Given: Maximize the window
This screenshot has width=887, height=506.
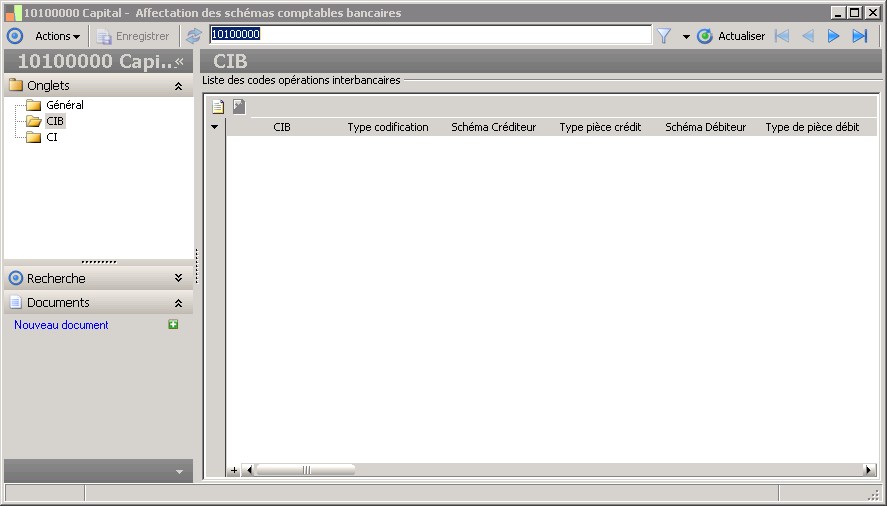Looking at the screenshot, I should point(855,12).
